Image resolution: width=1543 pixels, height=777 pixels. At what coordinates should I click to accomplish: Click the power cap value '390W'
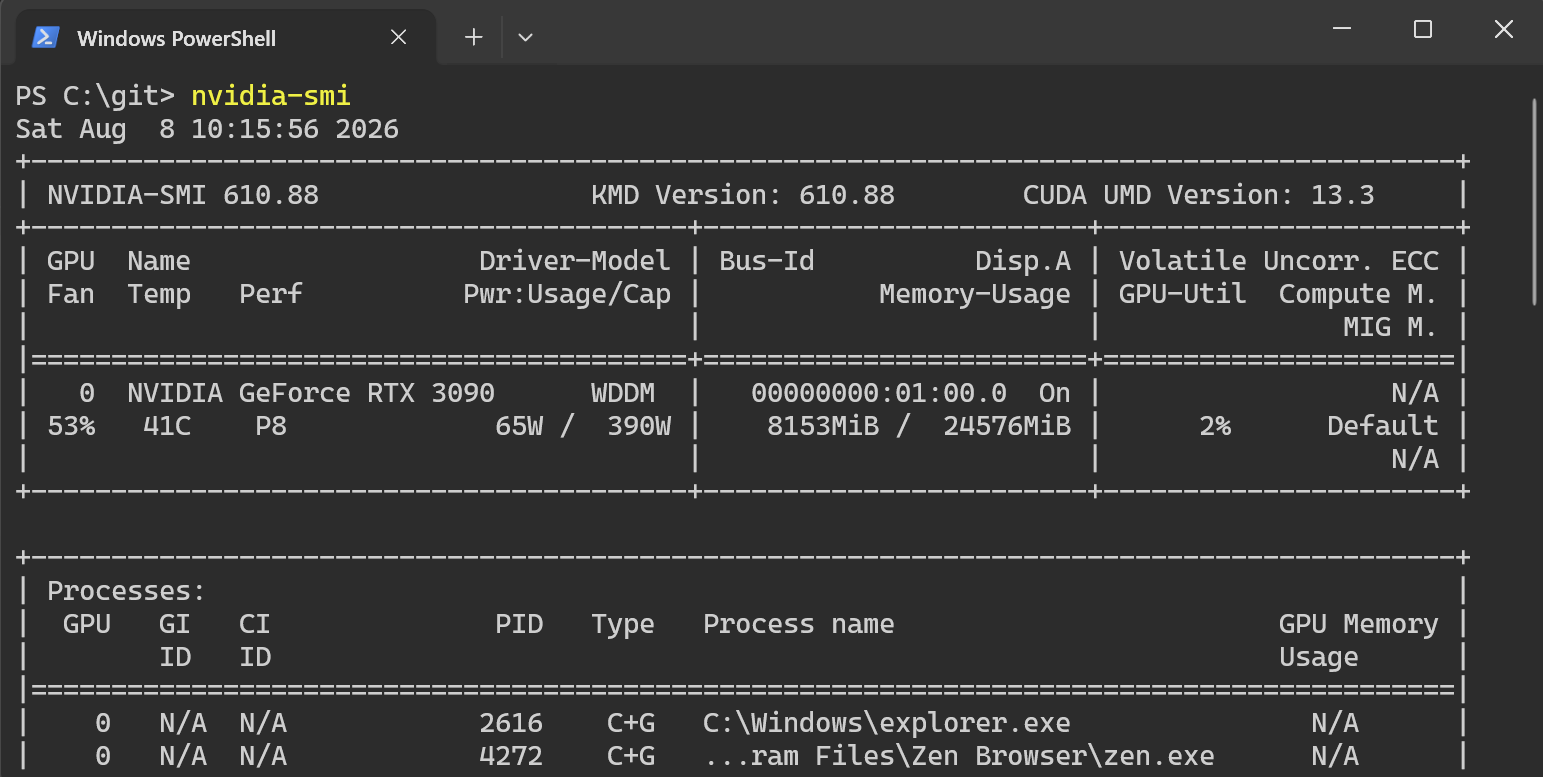[x=639, y=426]
